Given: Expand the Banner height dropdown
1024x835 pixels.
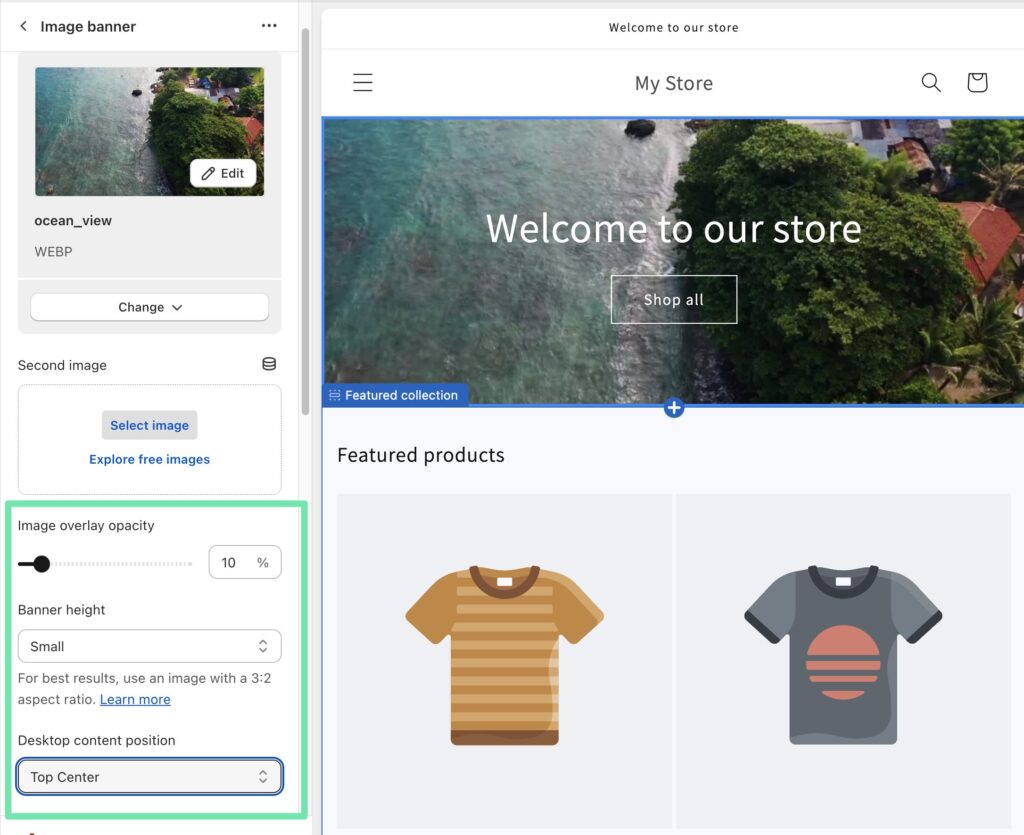Looking at the screenshot, I should tap(150, 646).
